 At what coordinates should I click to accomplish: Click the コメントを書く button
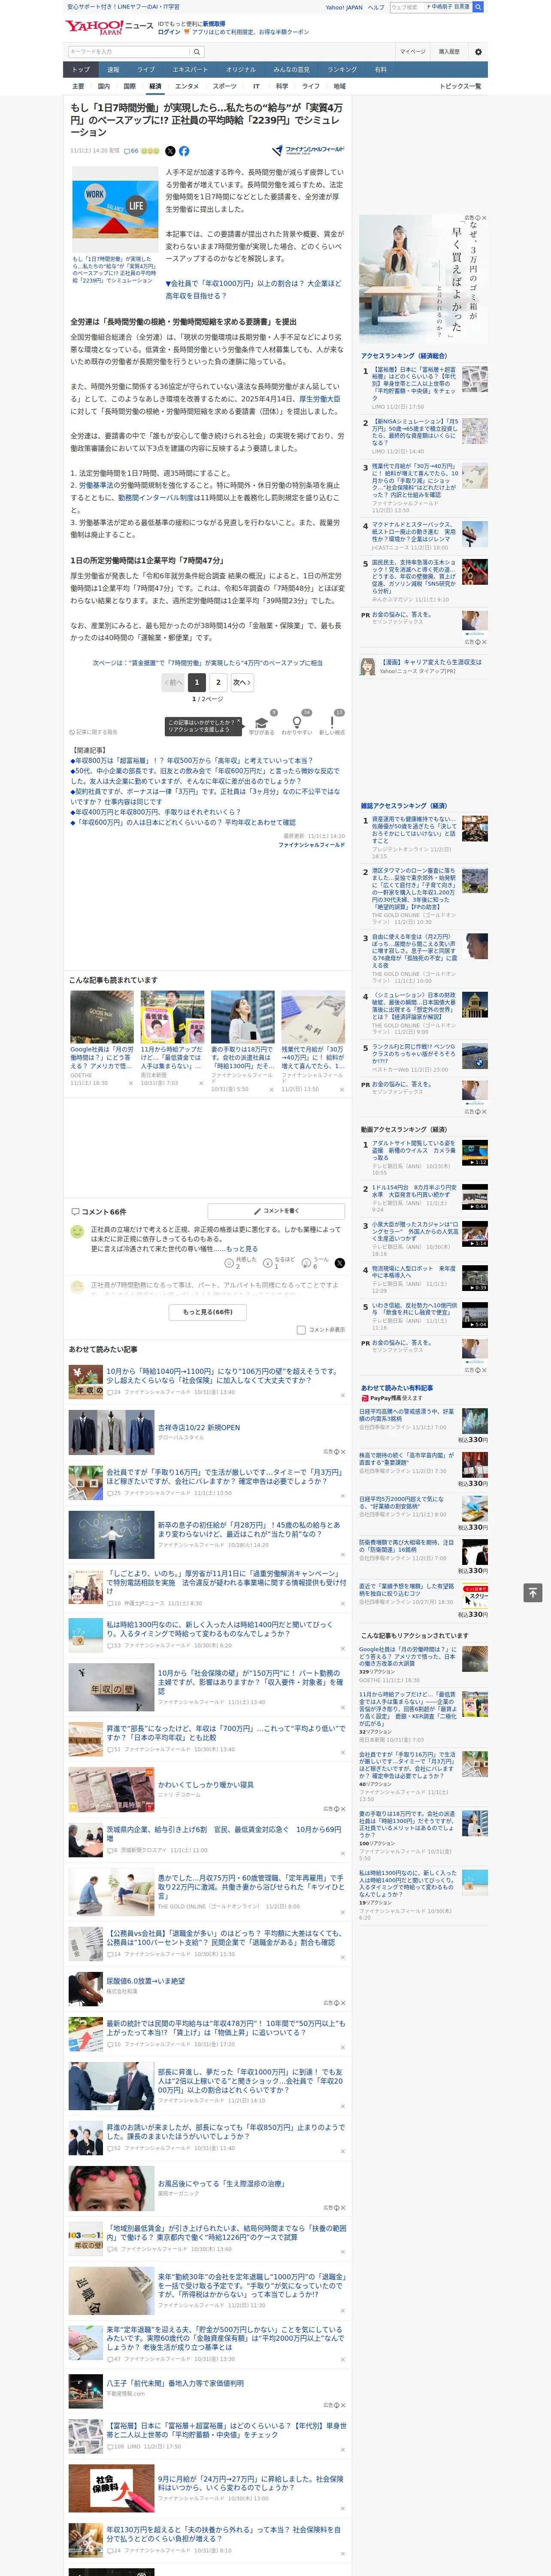tap(276, 1211)
